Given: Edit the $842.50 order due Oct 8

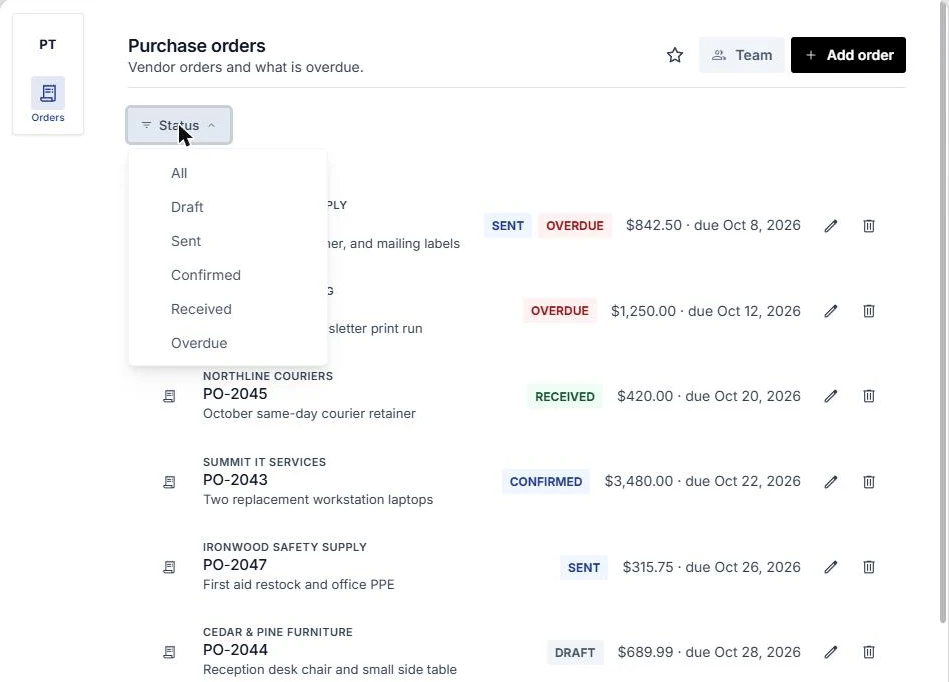Looking at the screenshot, I should pos(831,226).
